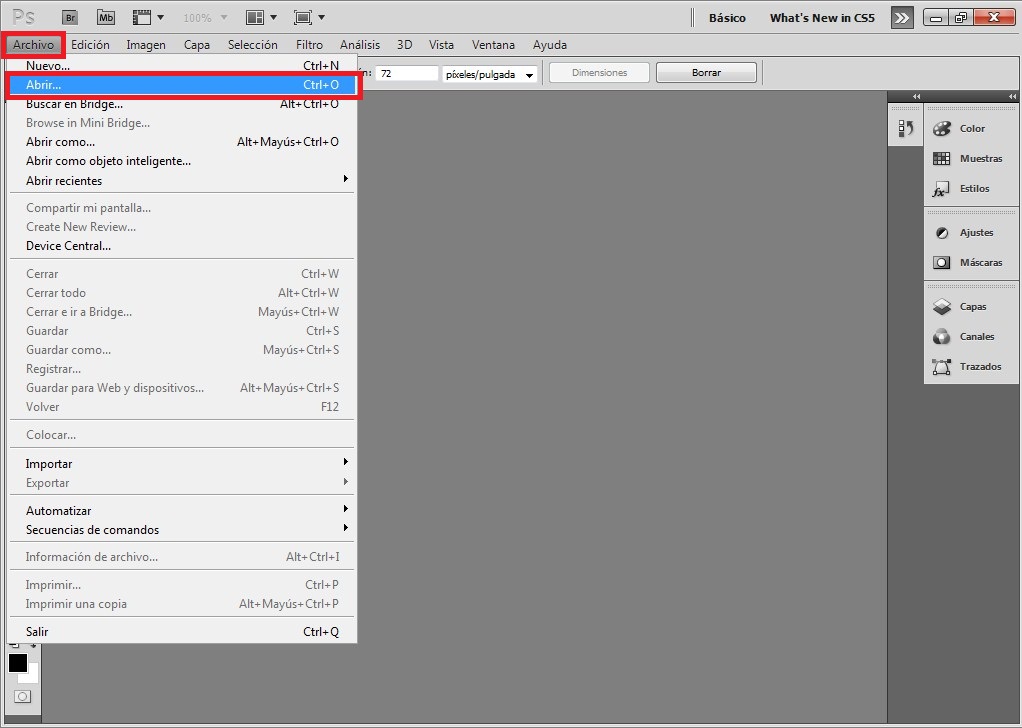Select Imprimir... menu entry
Viewport: 1022px width, 728px height.
182,585
